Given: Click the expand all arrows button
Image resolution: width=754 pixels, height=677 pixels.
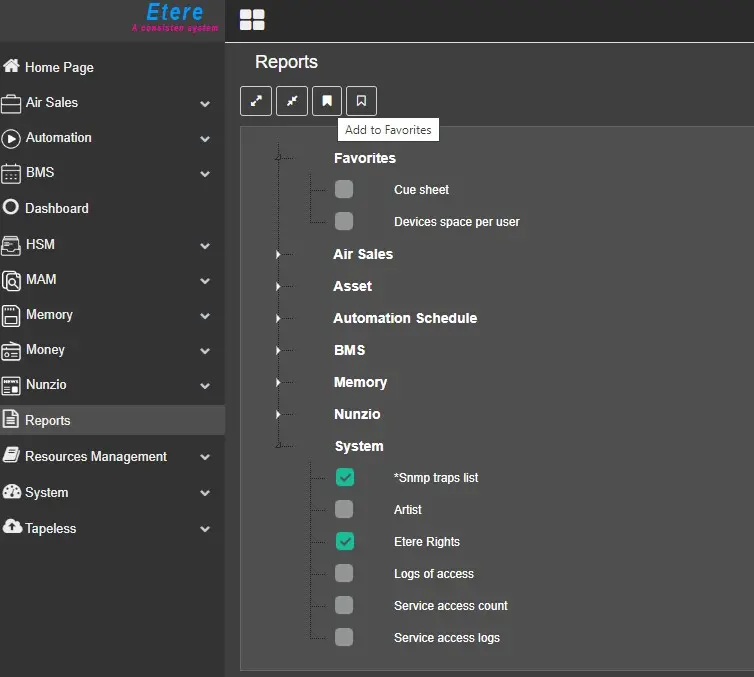Looking at the screenshot, I should coord(256,101).
